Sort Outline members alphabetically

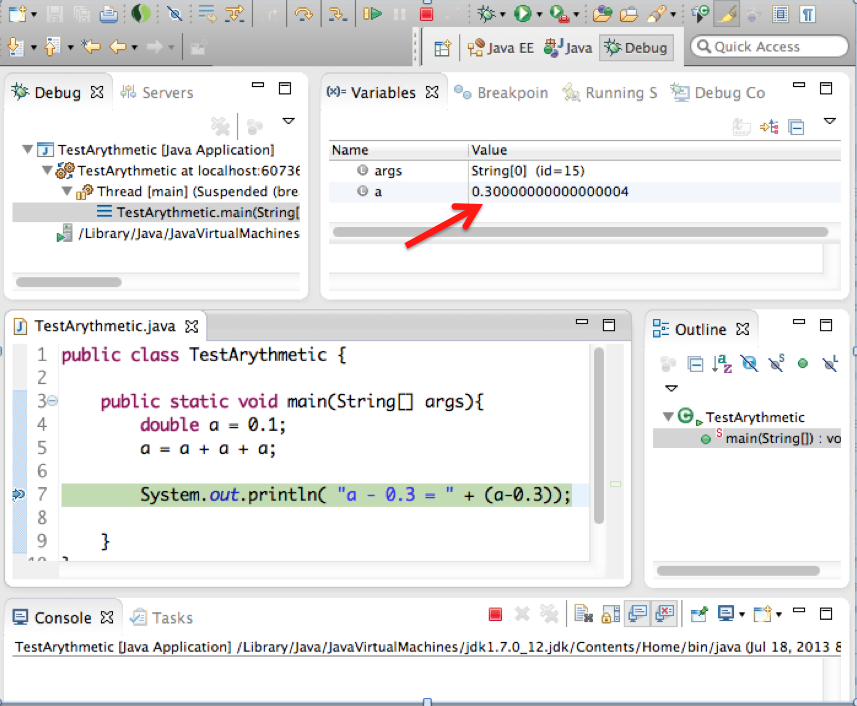[x=721, y=364]
